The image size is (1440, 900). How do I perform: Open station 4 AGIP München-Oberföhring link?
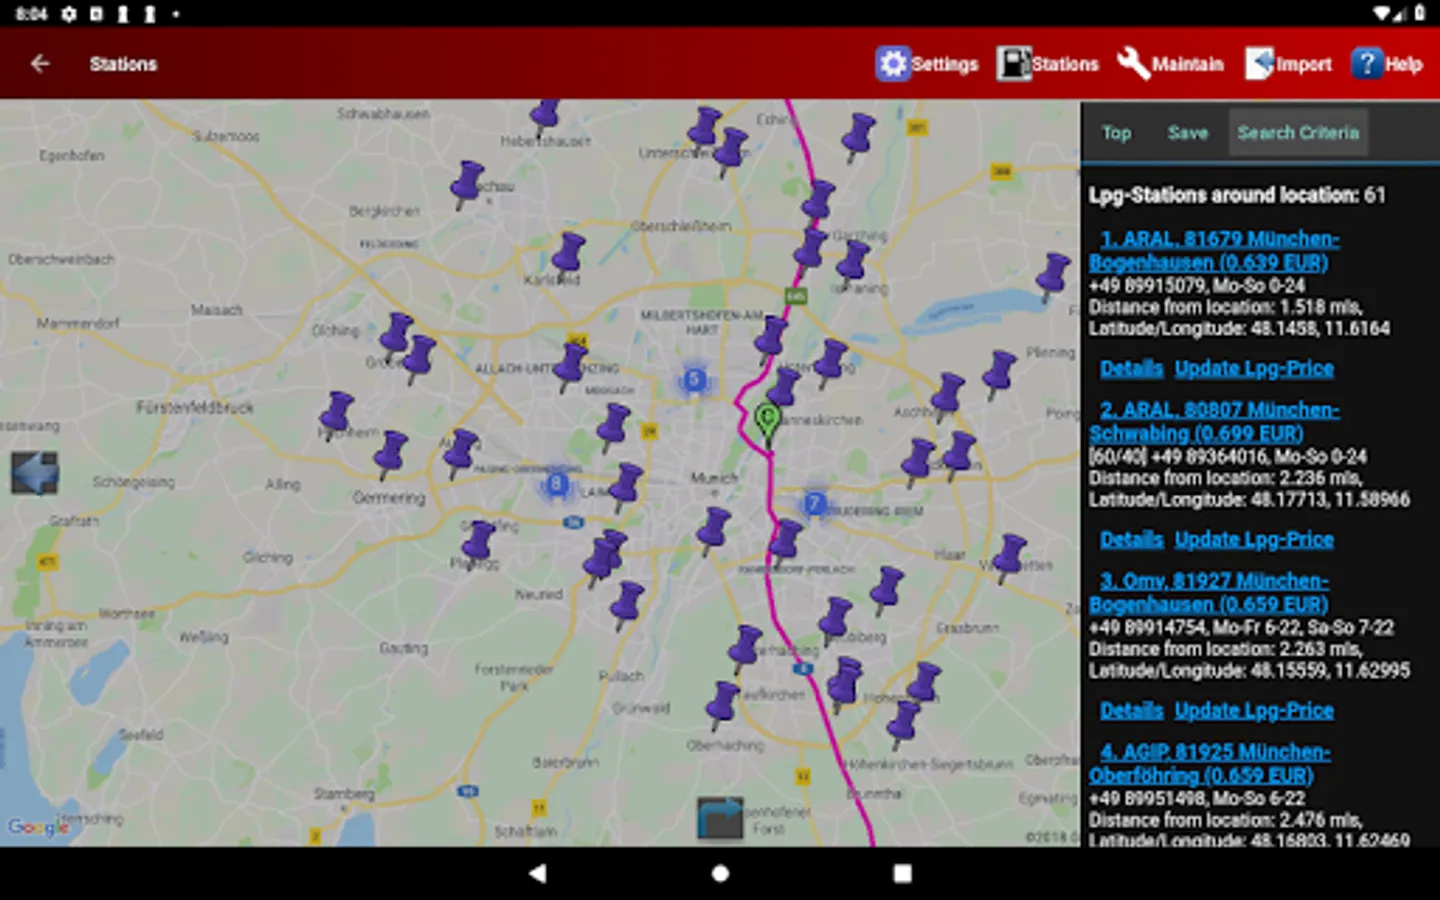point(1210,764)
